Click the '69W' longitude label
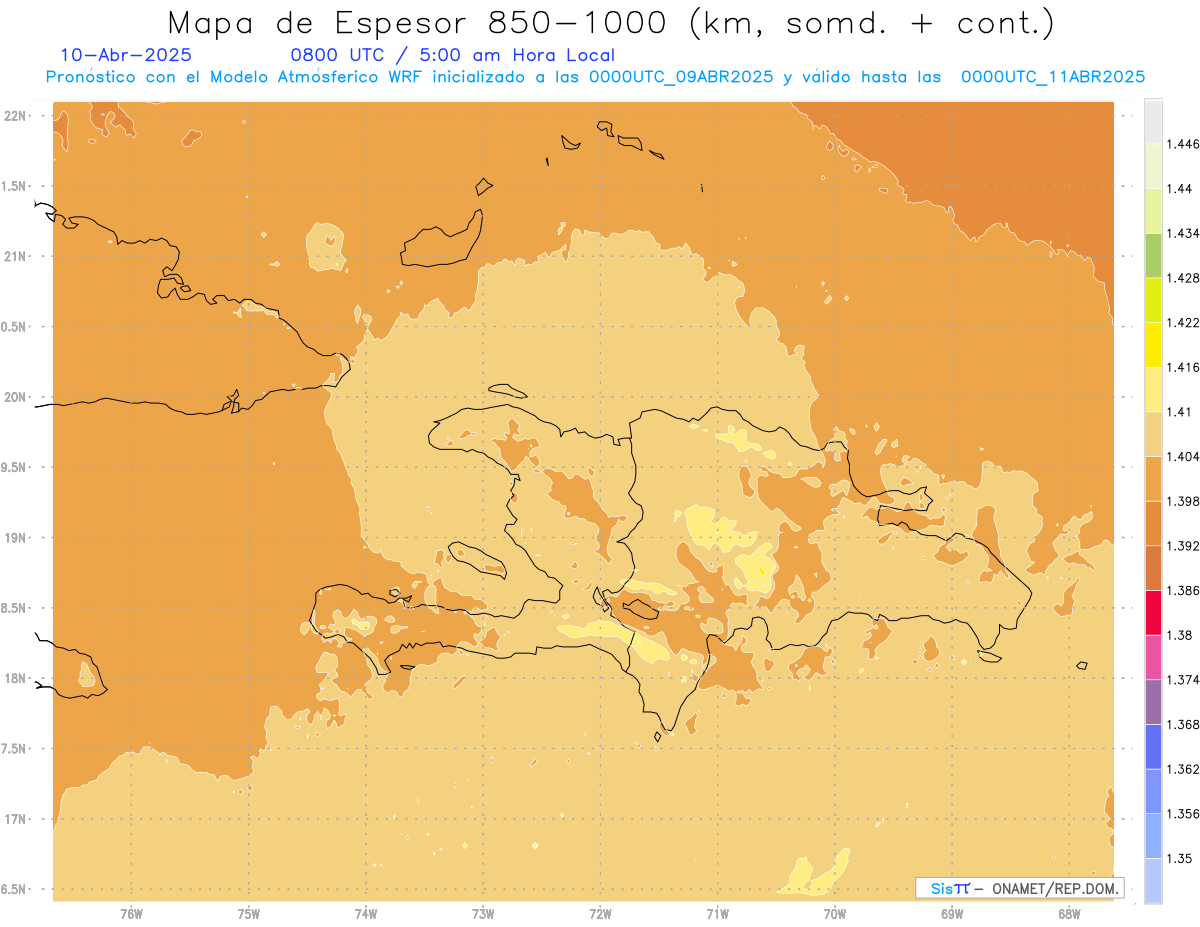The width and height of the screenshot is (1200, 927). [952, 914]
